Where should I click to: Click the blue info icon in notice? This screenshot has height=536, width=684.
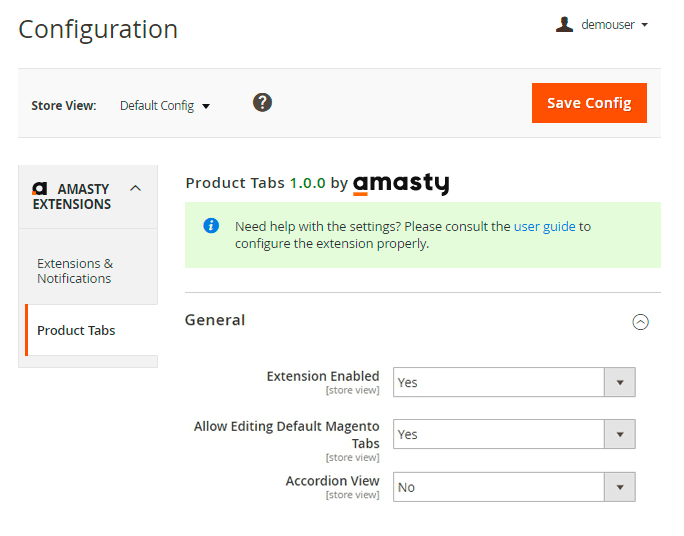click(211, 226)
